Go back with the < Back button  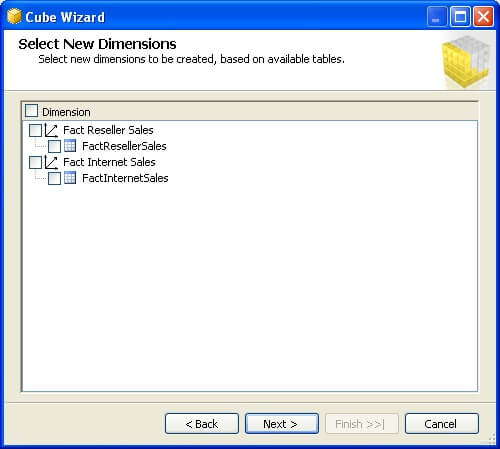click(202, 424)
